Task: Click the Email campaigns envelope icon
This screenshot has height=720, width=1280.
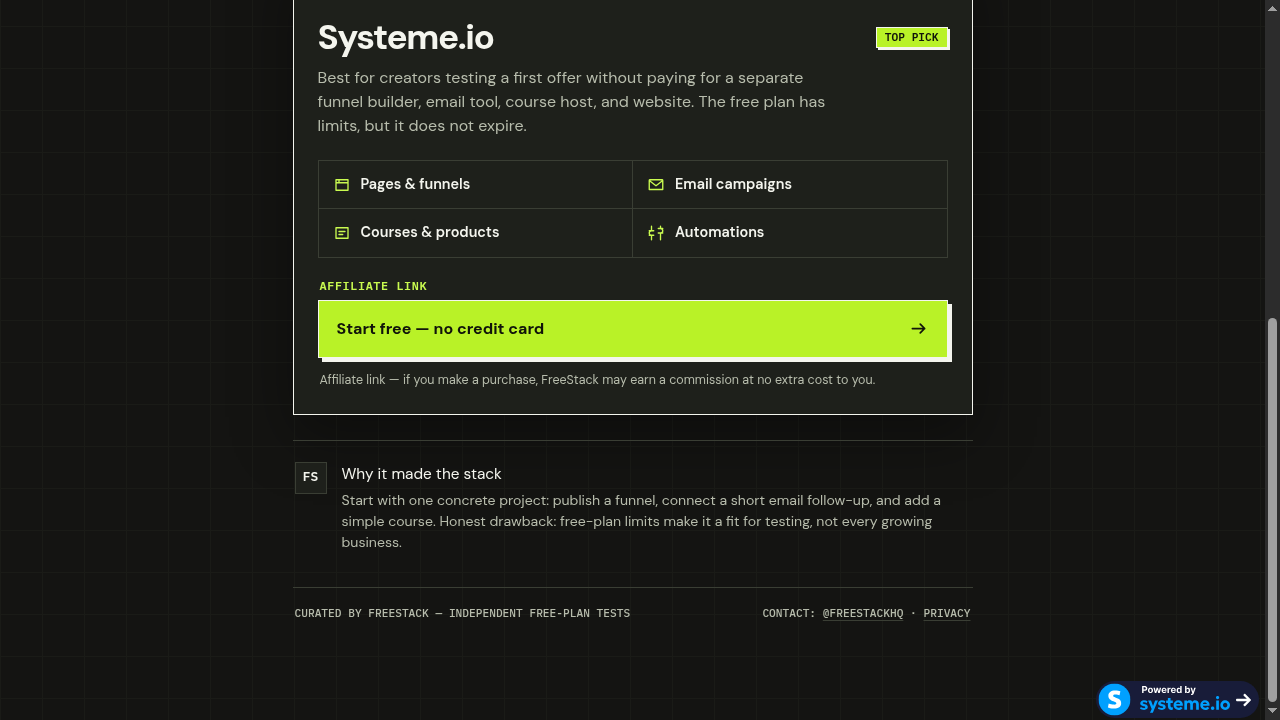Action: (656, 184)
